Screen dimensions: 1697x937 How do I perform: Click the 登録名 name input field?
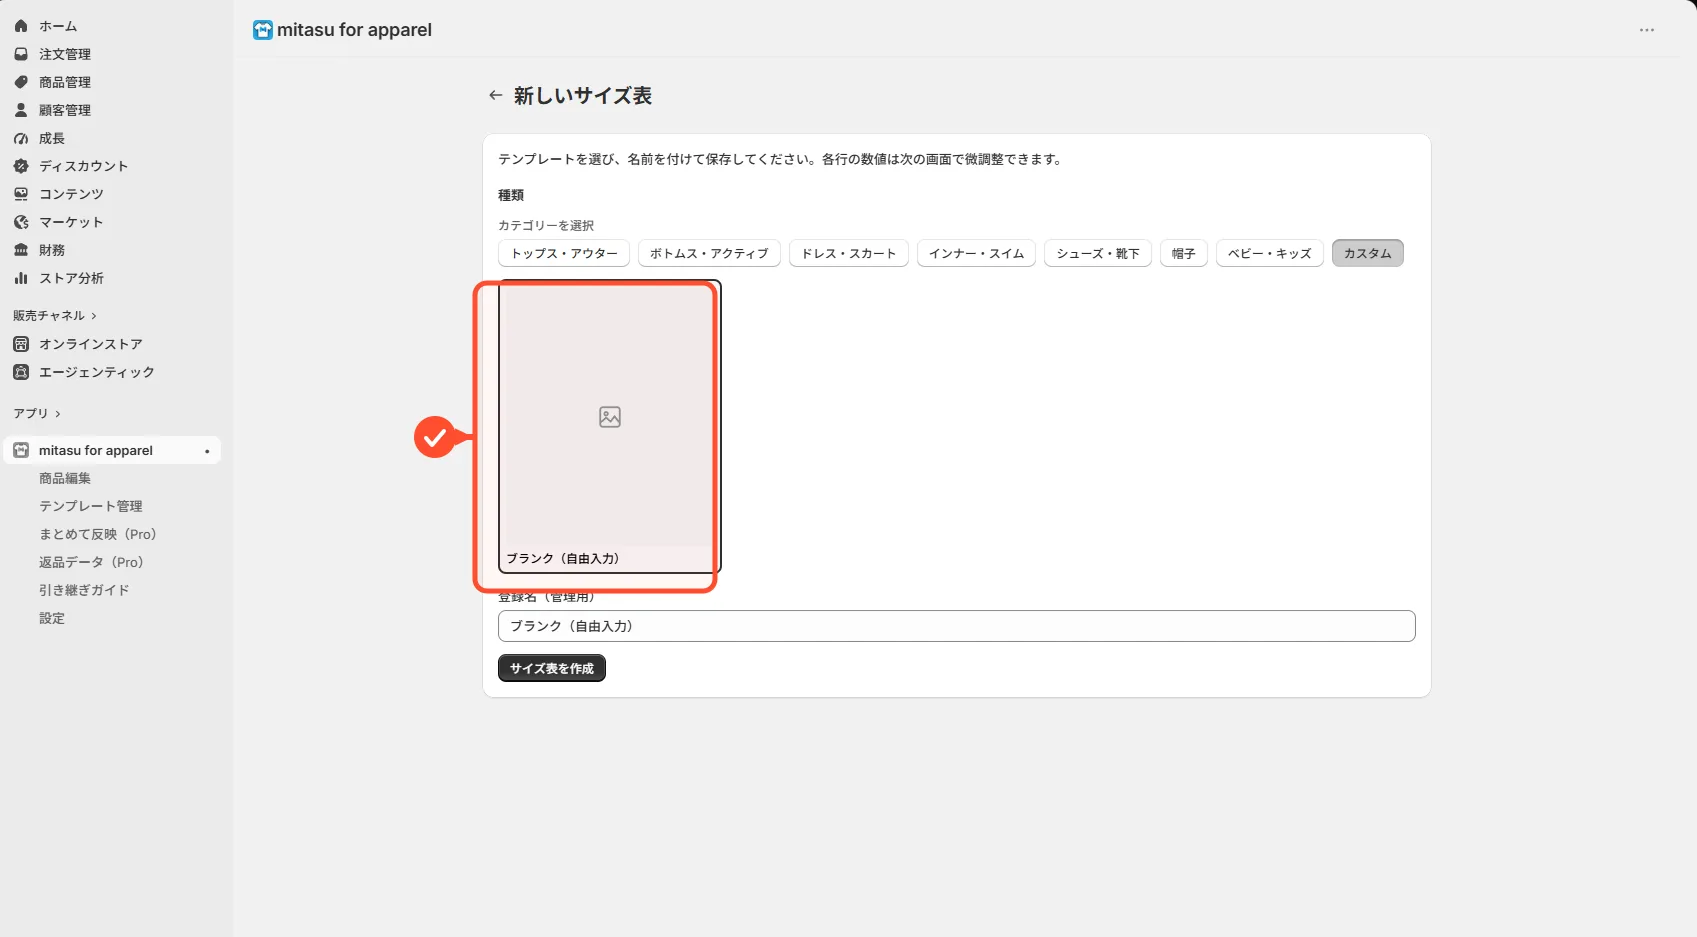coord(956,626)
